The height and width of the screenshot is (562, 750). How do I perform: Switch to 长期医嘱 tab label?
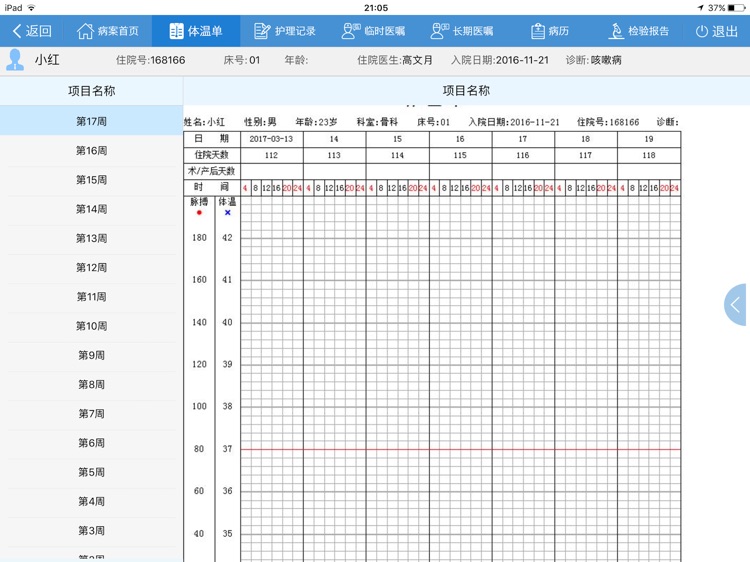click(473, 31)
